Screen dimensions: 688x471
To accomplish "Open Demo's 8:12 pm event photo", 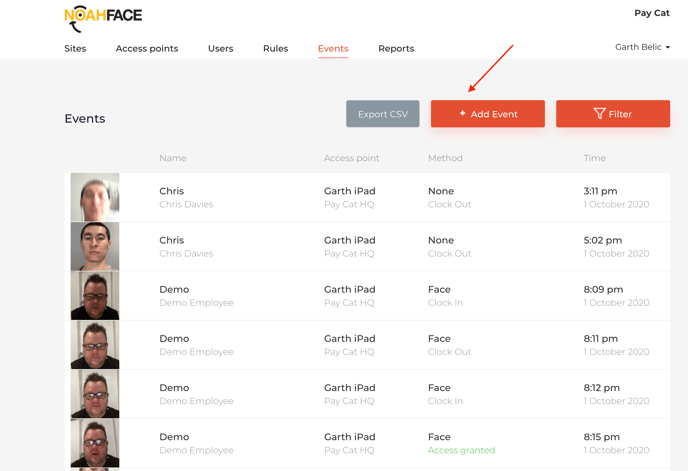I will (x=95, y=393).
